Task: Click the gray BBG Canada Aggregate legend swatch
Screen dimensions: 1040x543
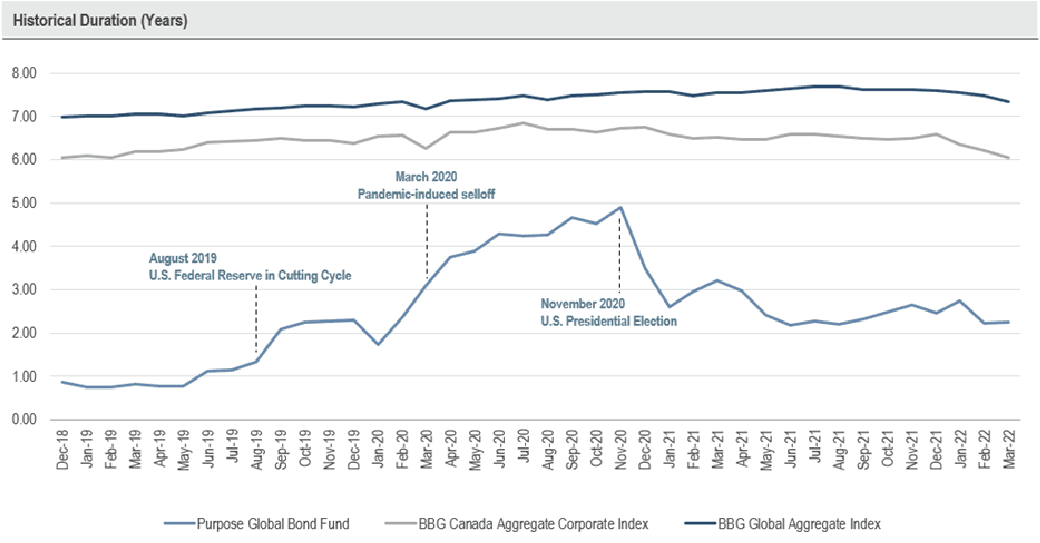Action: pos(416,522)
